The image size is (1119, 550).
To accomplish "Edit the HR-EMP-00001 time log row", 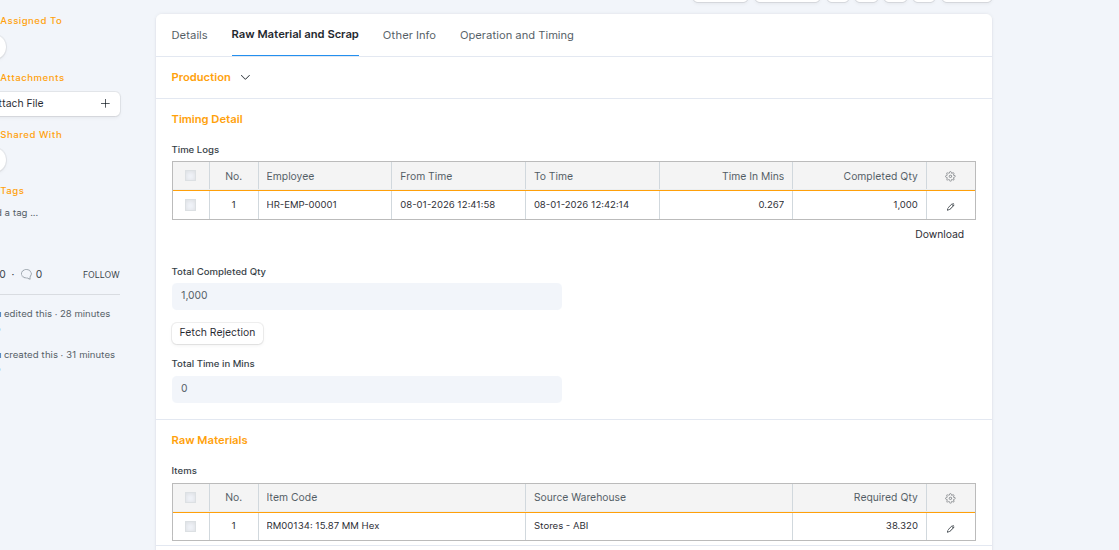I will (x=950, y=205).
